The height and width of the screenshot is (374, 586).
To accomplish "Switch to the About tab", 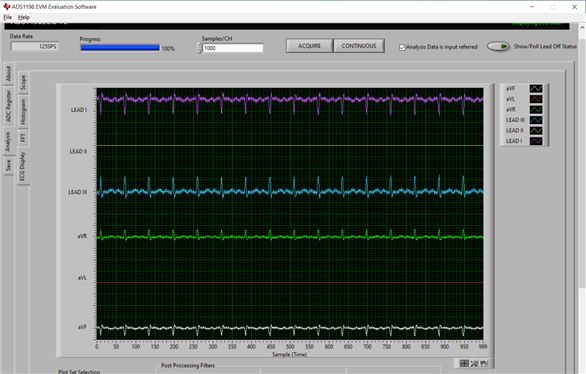I will (9, 74).
